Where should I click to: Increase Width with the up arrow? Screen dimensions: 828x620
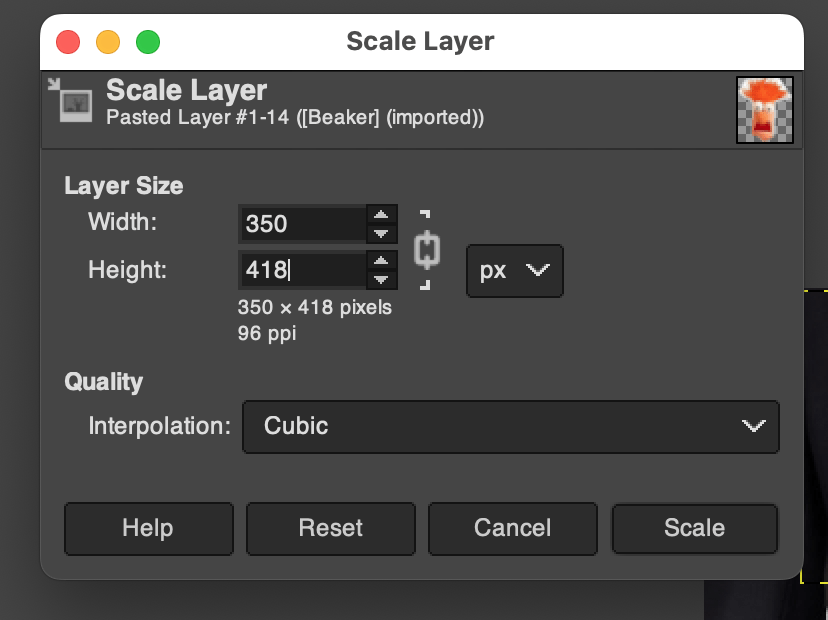(380, 214)
